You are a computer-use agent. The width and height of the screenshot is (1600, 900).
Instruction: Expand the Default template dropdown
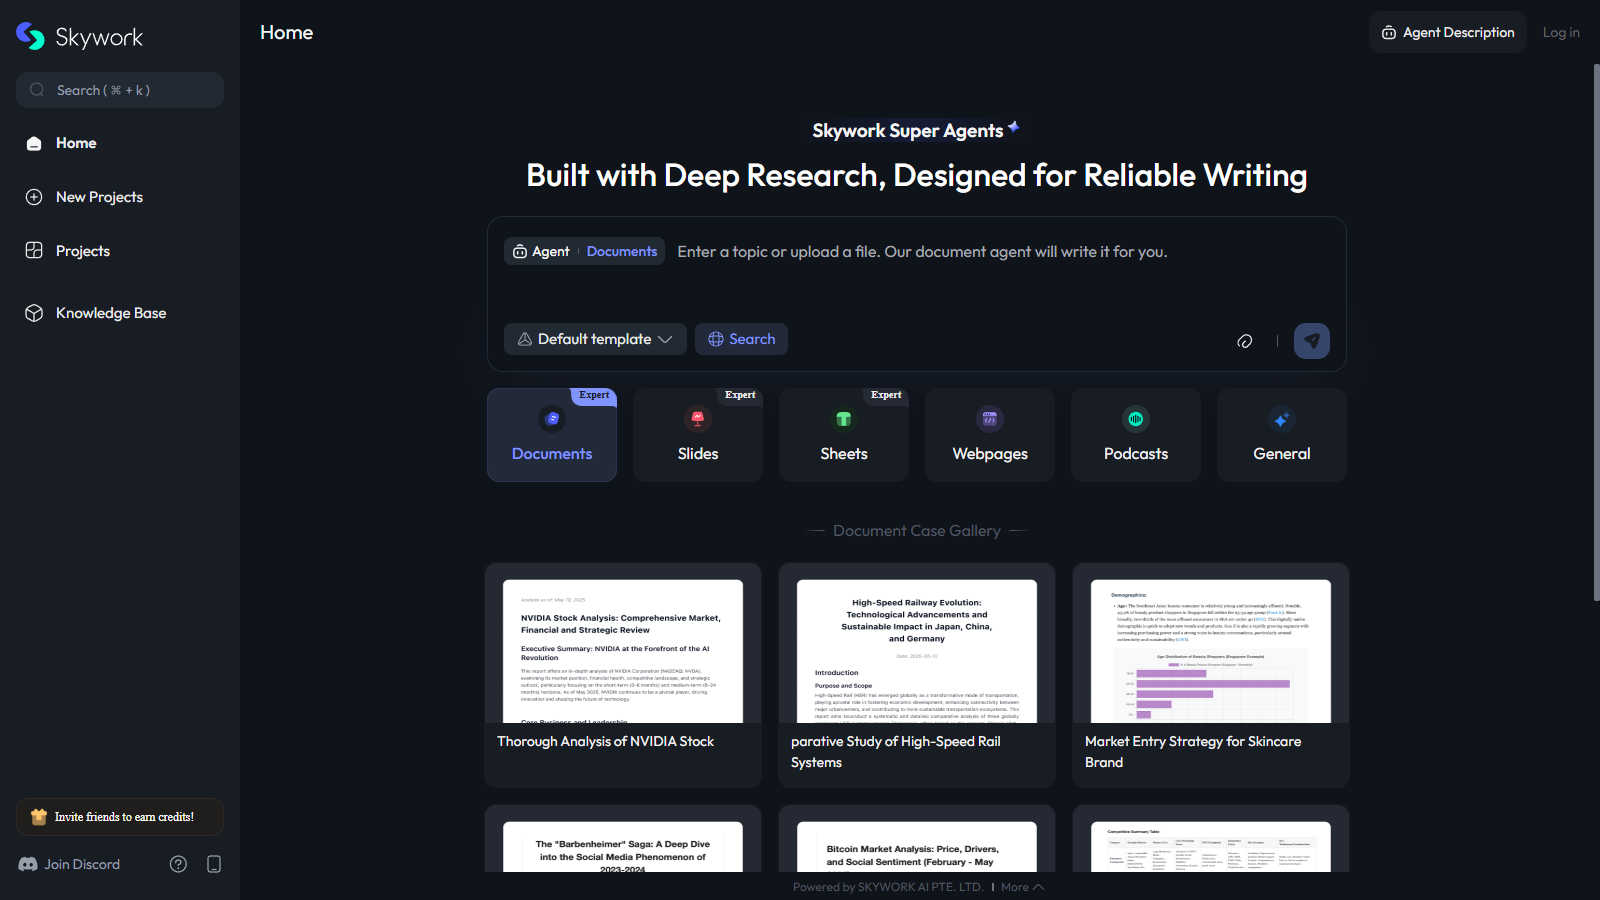tap(595, 339)
